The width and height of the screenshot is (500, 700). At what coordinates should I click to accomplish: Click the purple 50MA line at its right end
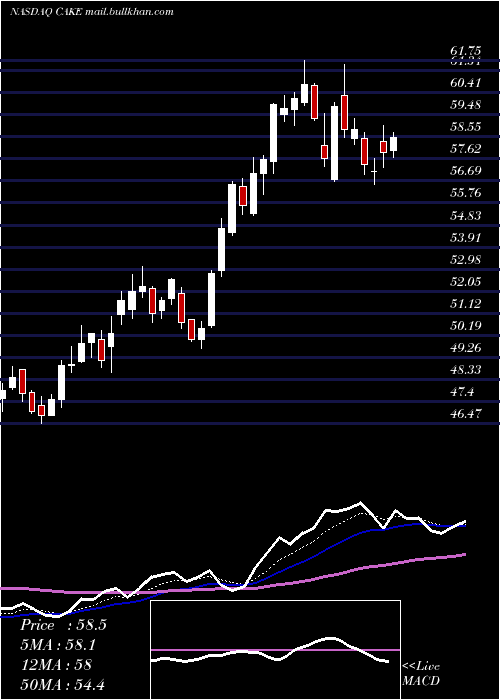click(464, 554)
